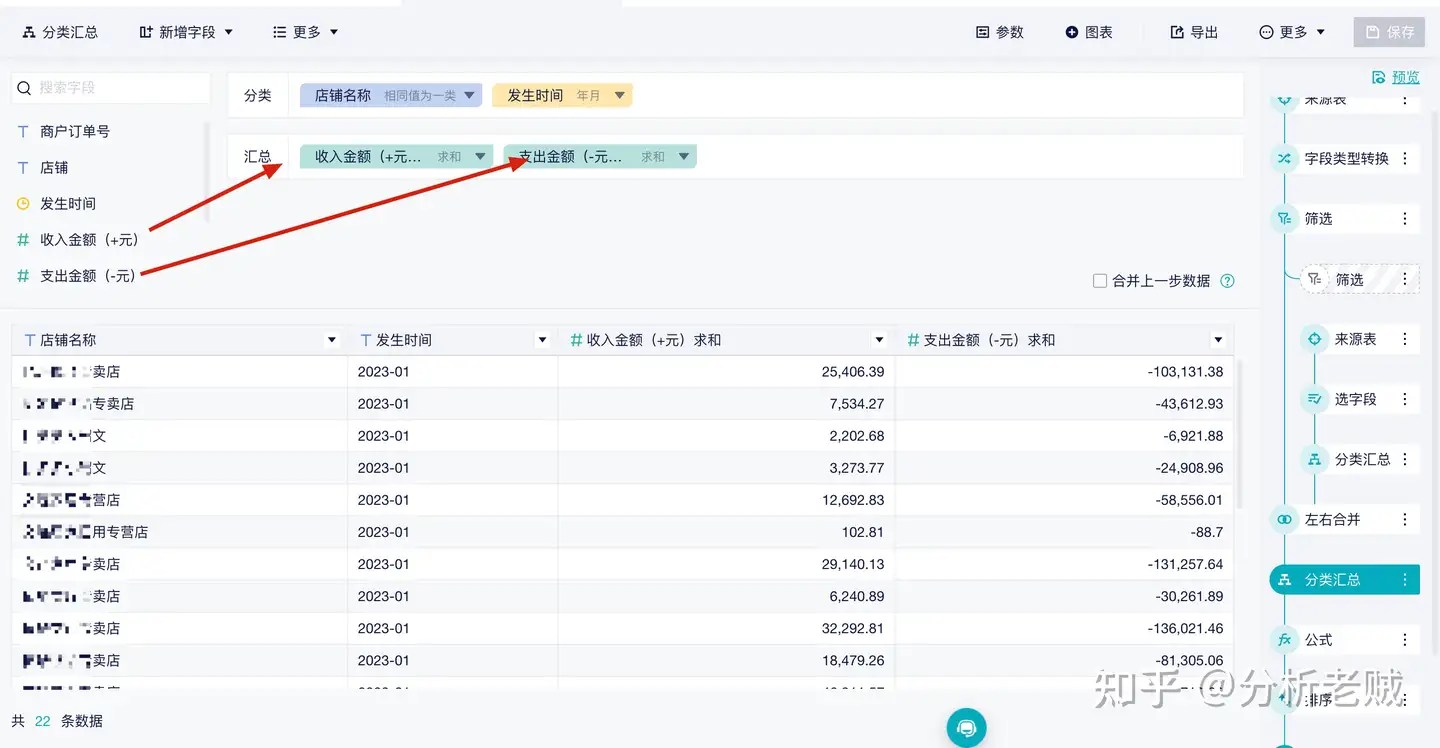Open the 发生时间 column header menu arrow

pos(542,340)
